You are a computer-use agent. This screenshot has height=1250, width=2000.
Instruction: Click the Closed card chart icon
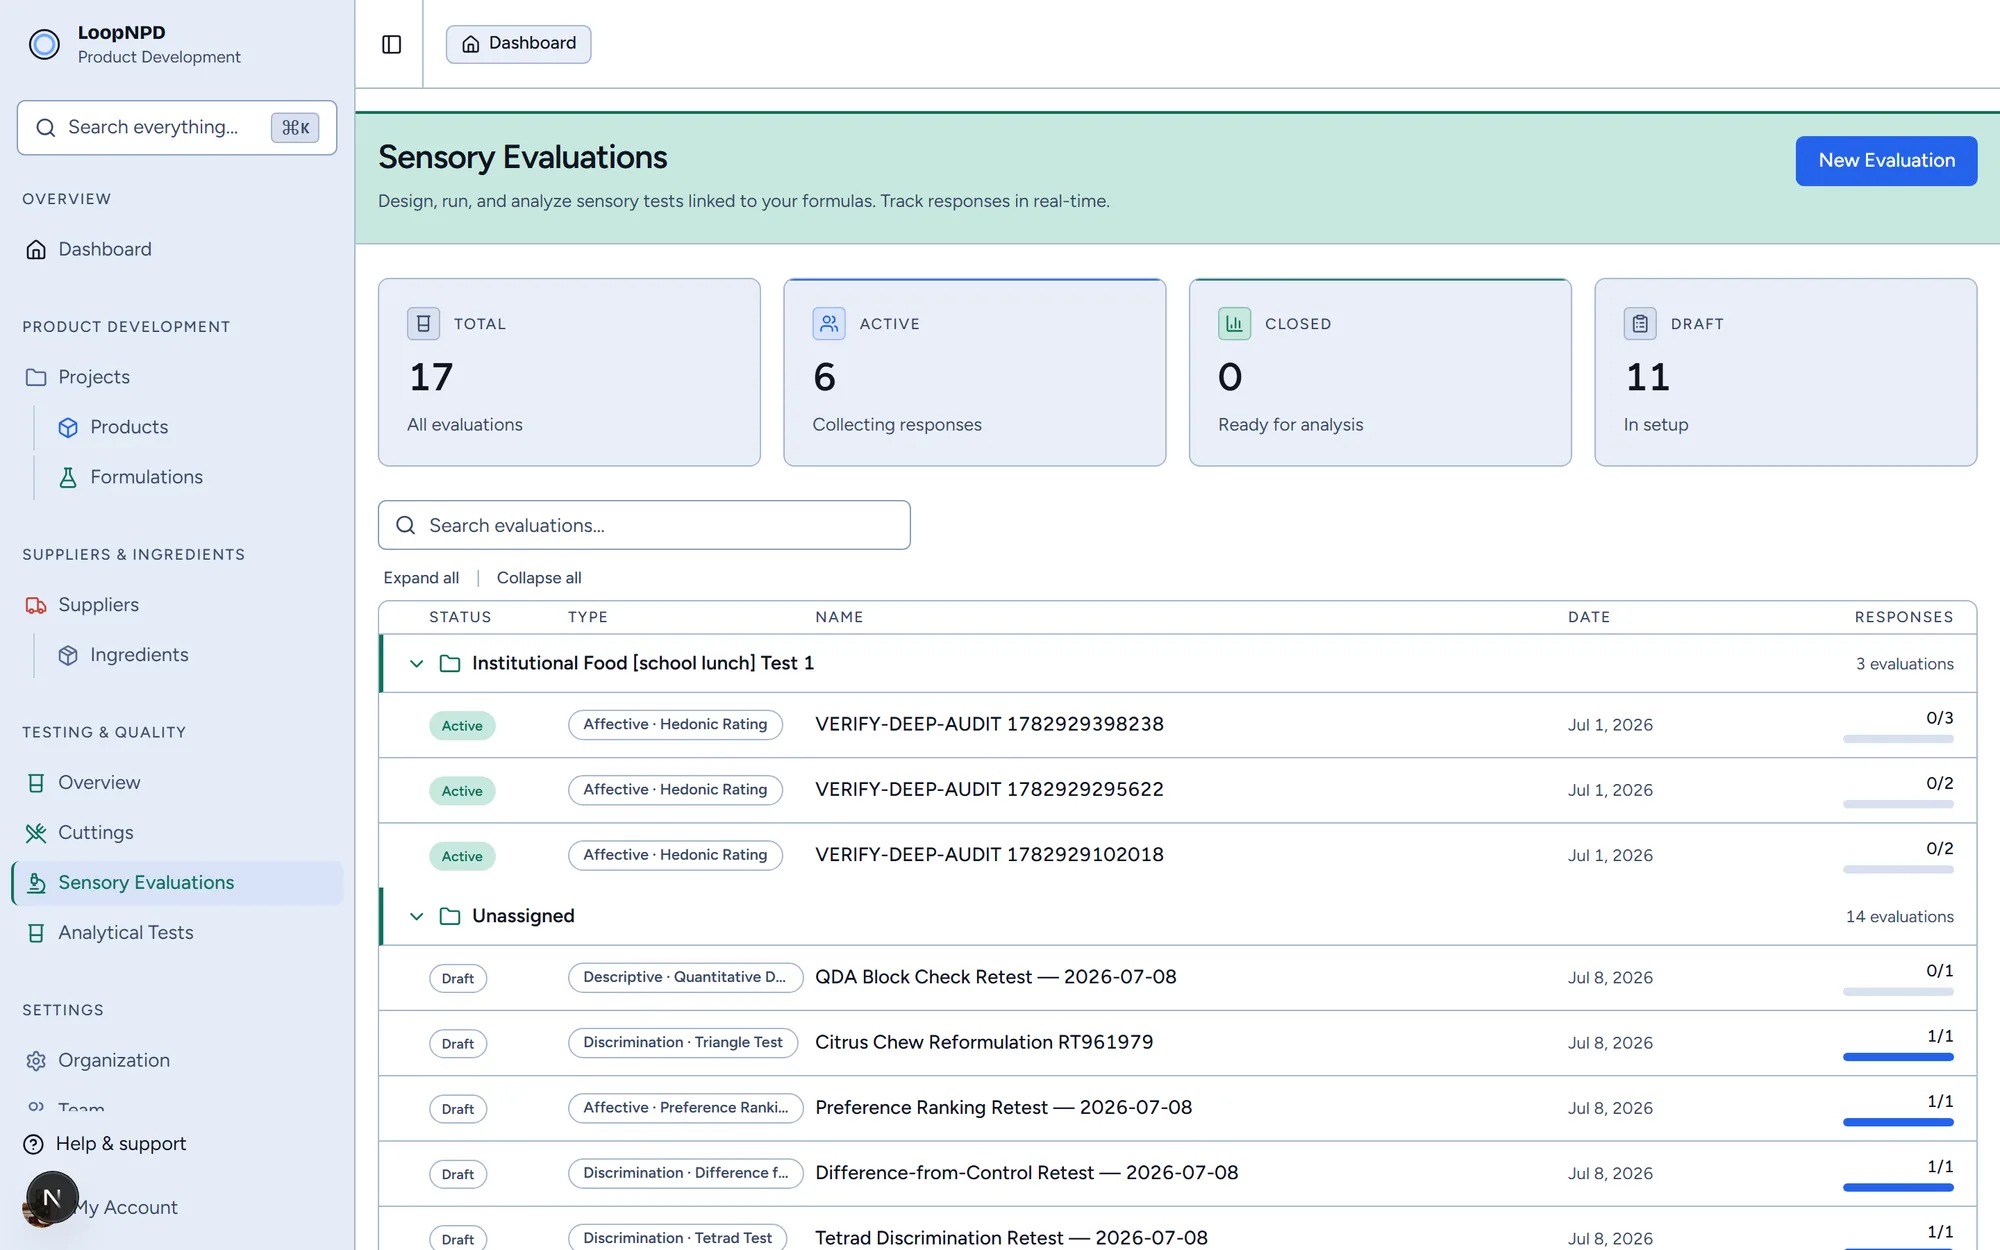click(1234, 324)
